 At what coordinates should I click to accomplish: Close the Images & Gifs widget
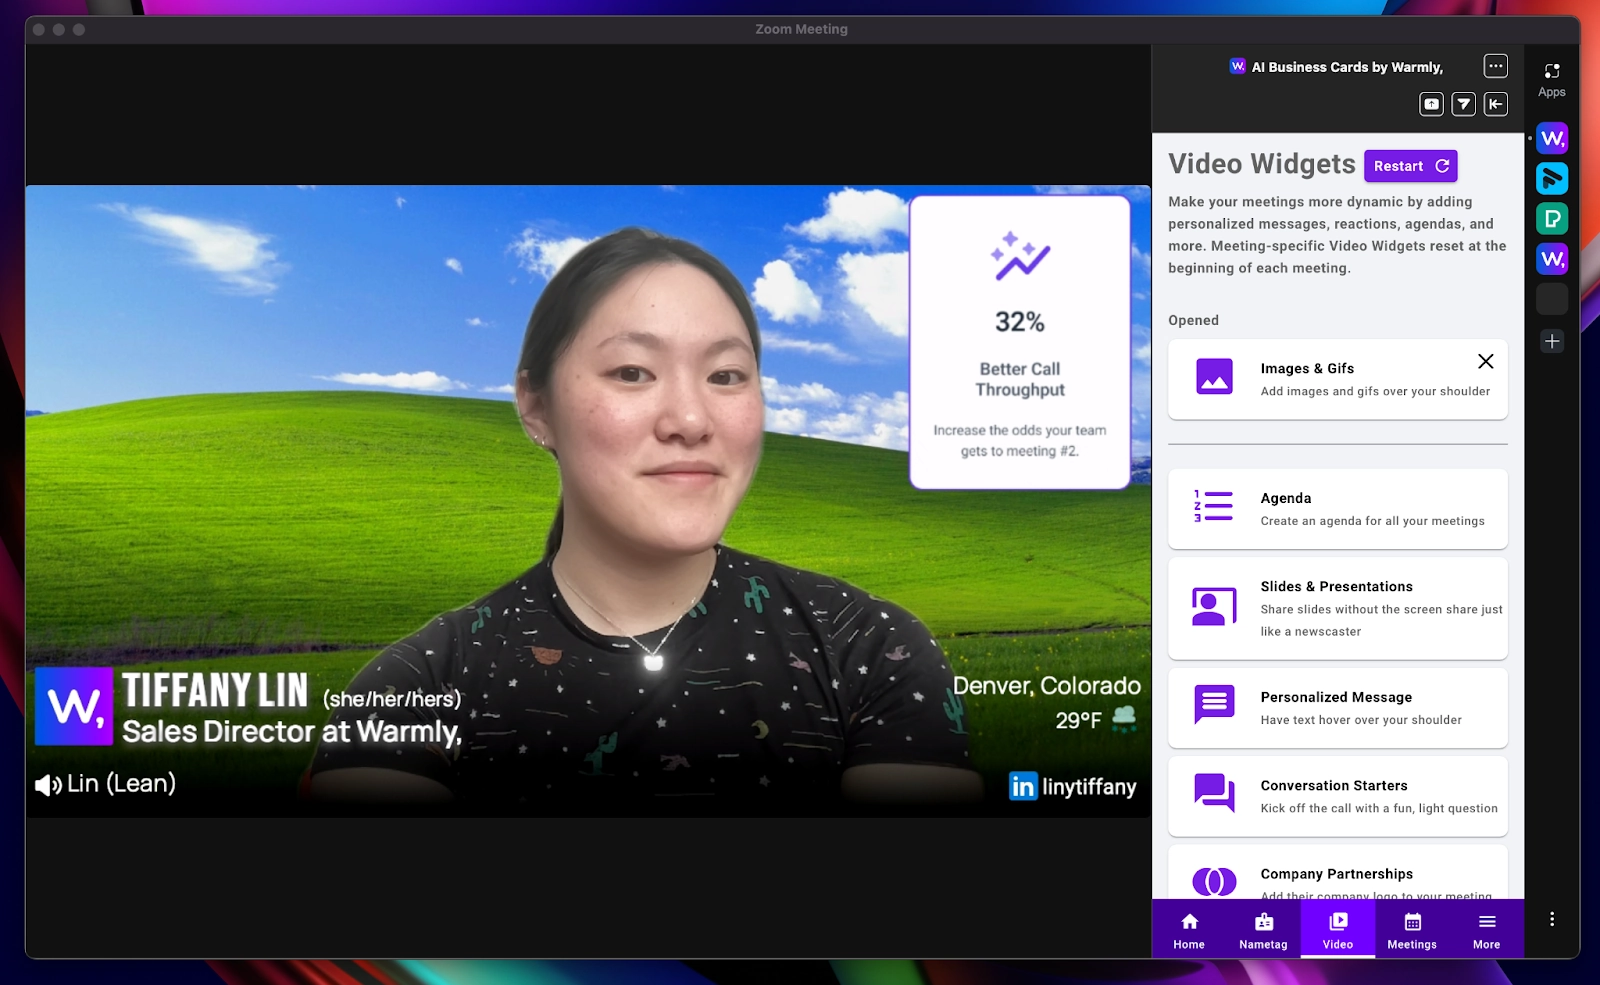point(1486,361)
